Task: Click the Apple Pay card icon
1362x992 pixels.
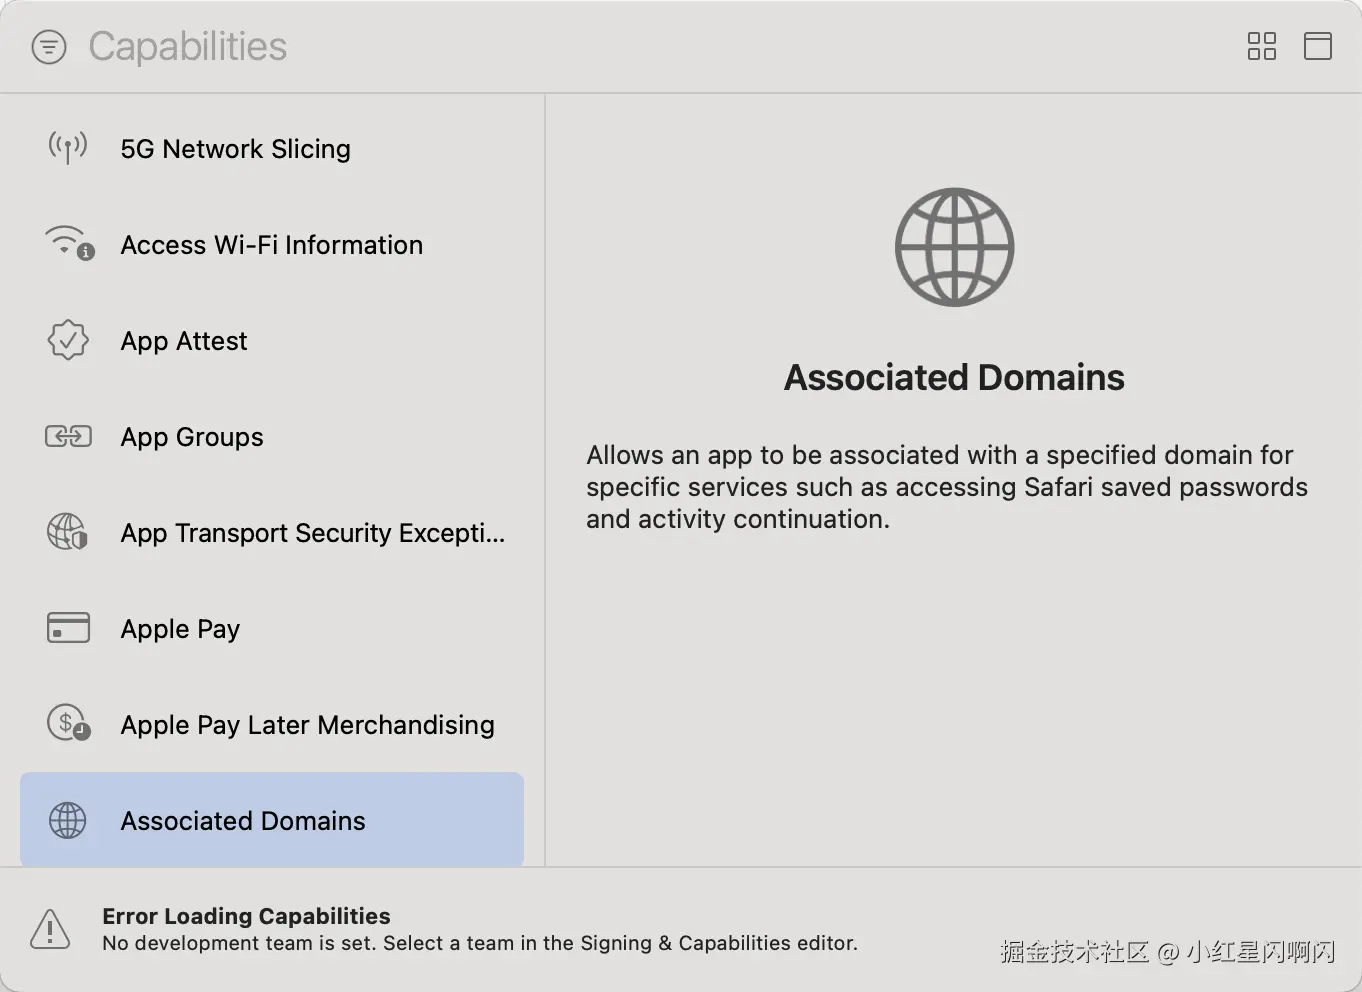Action: pyautogui.click(x=68, y=628)
